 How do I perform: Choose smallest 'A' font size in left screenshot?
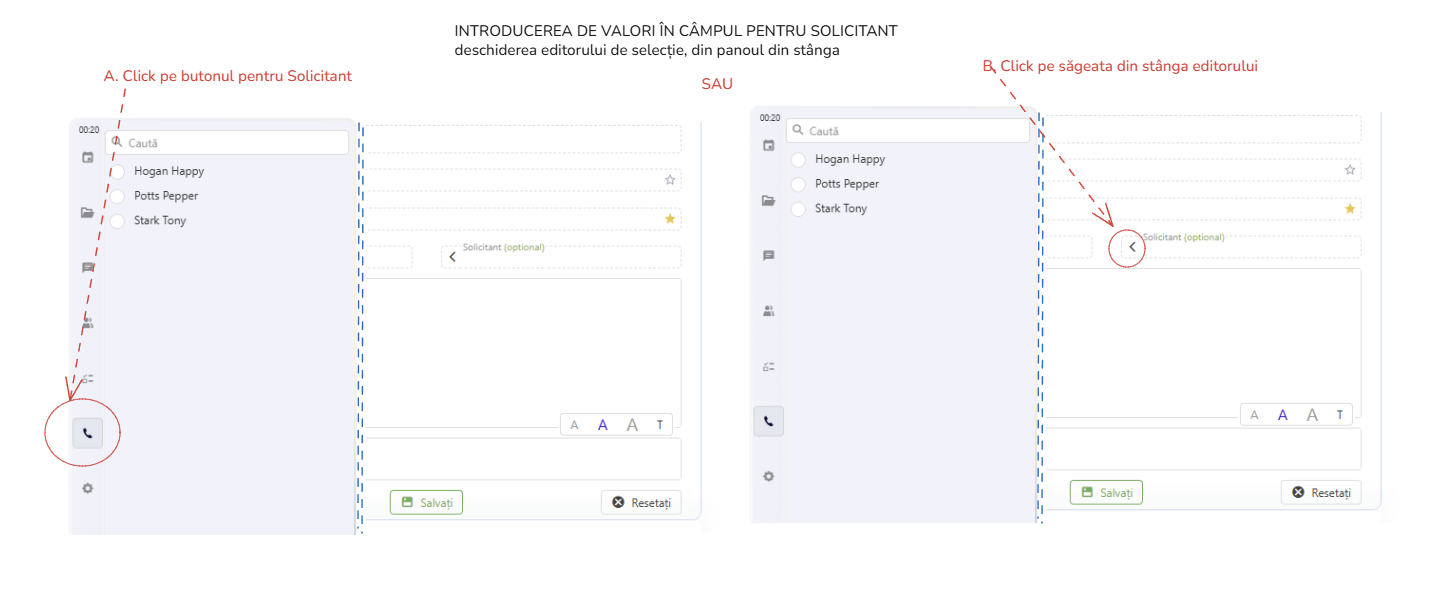pyautogui.click(x=574, y=425)
